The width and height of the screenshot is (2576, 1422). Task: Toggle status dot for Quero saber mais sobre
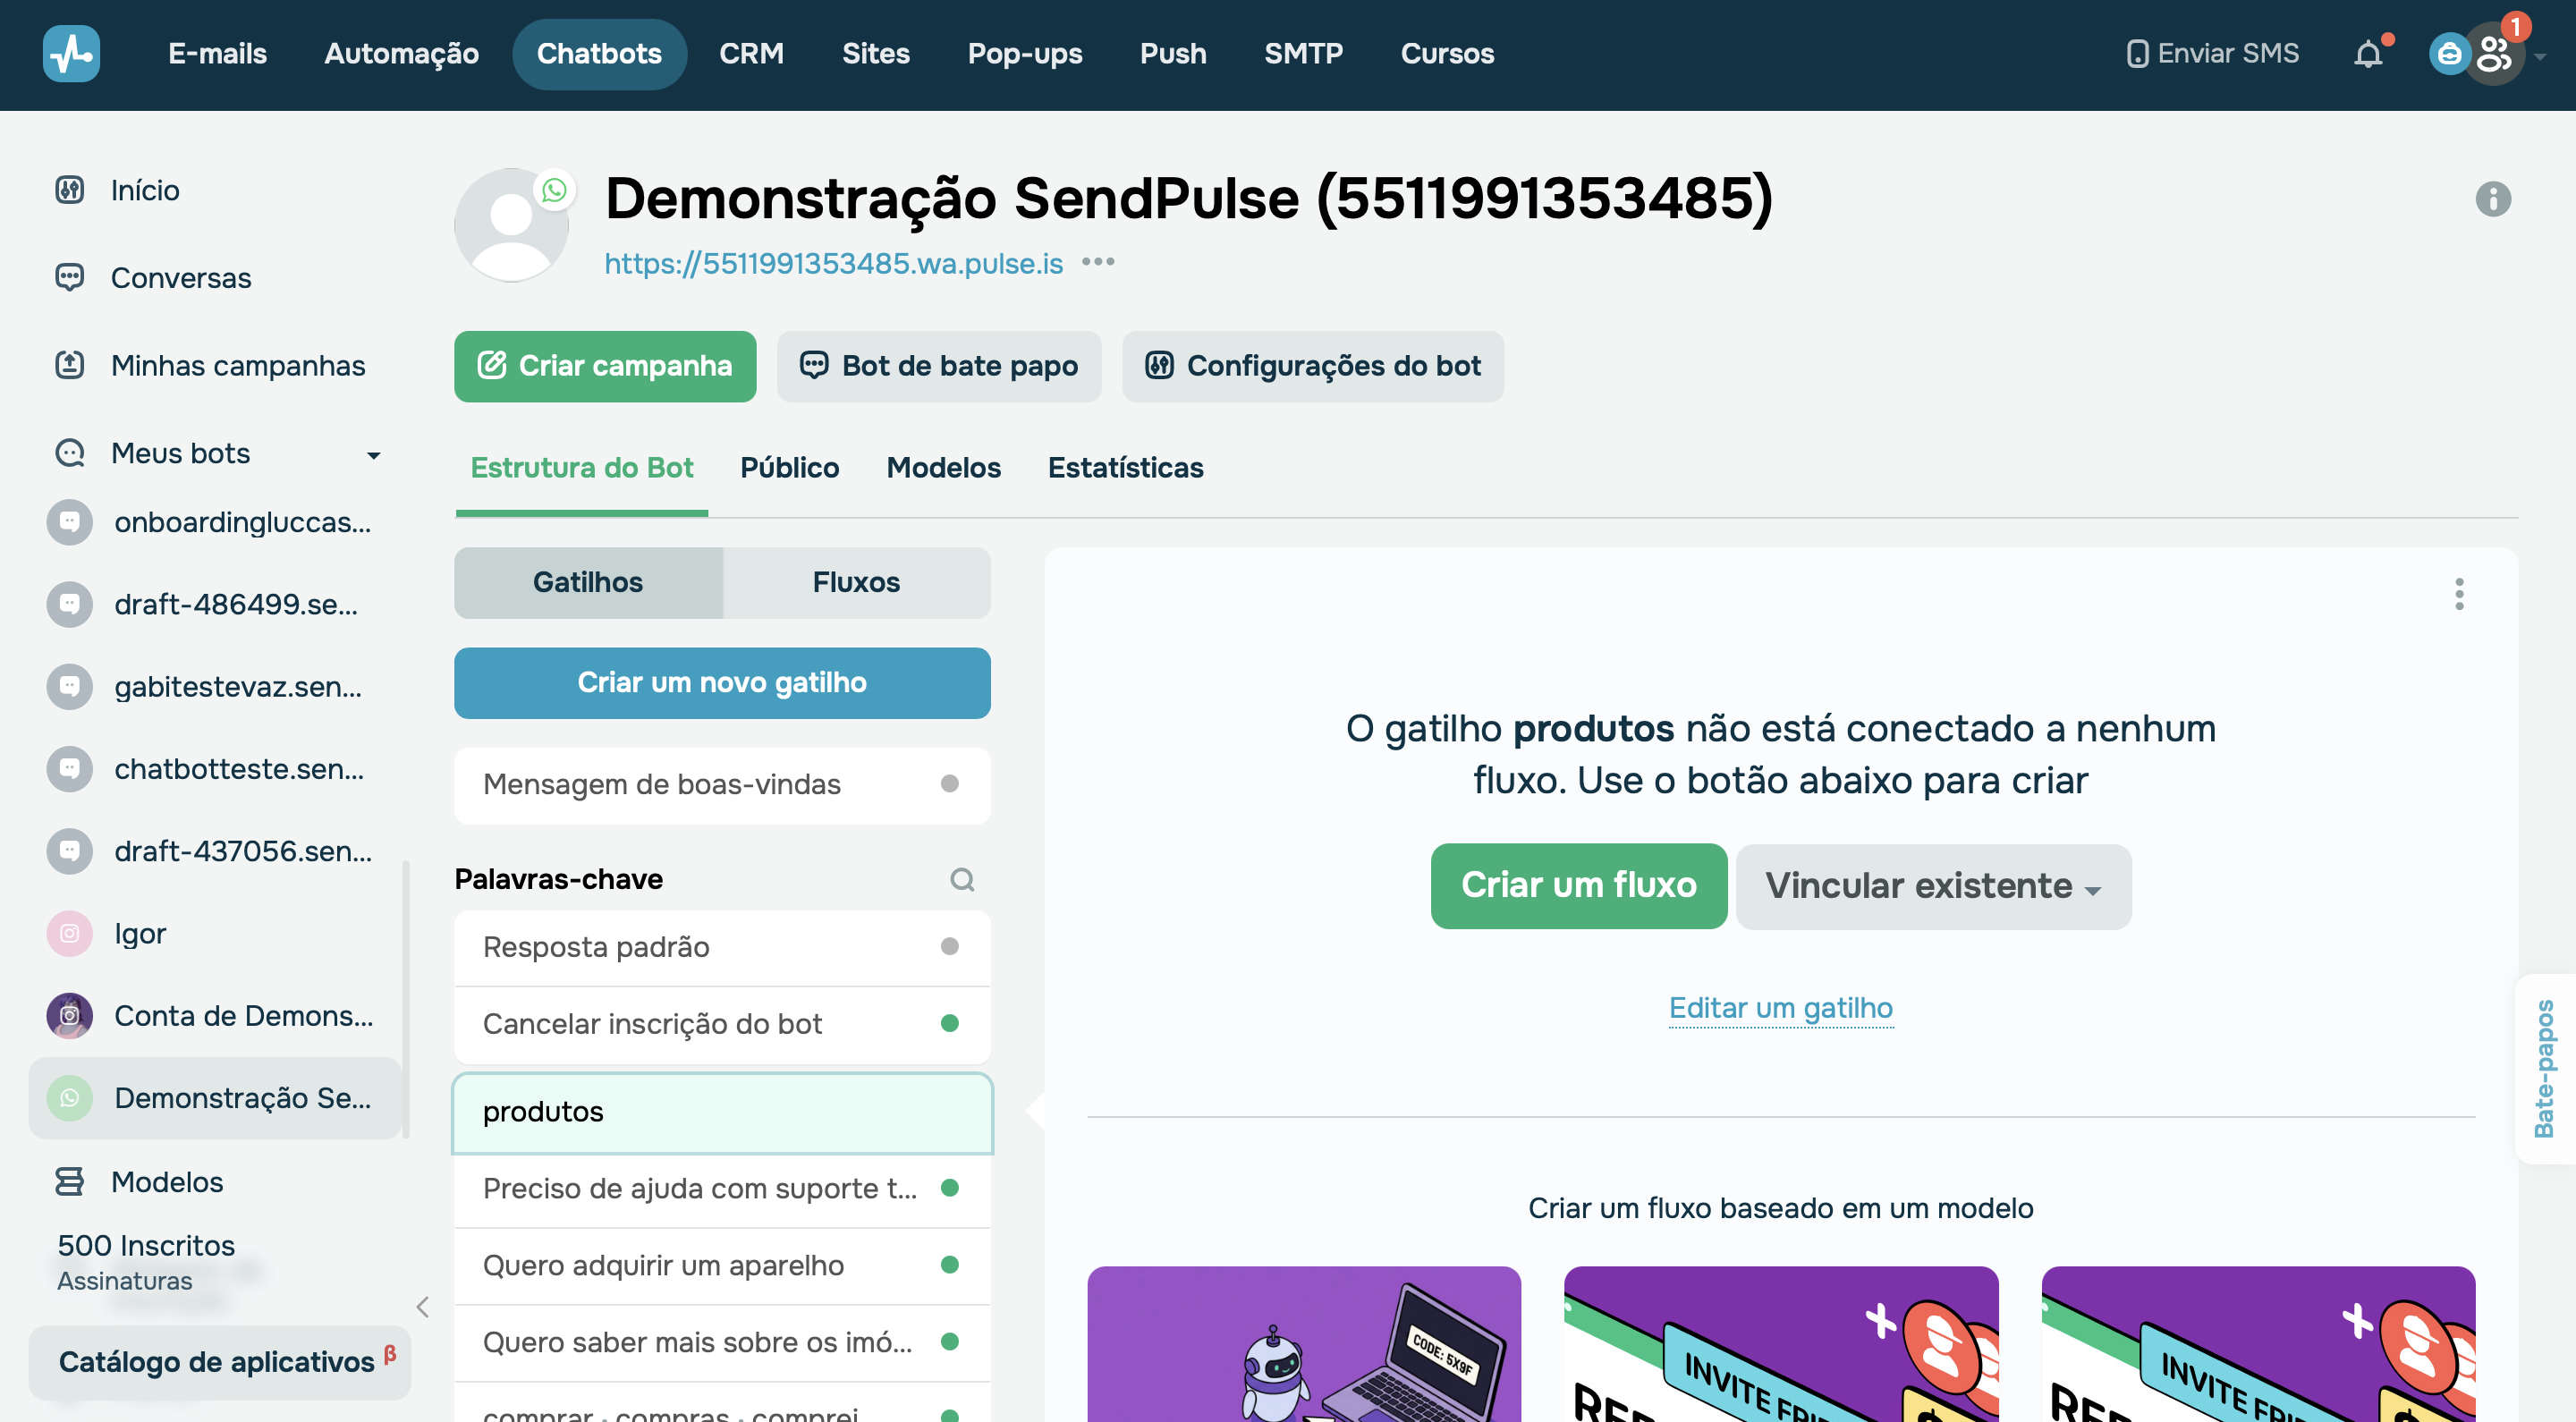pos(949,1342)
